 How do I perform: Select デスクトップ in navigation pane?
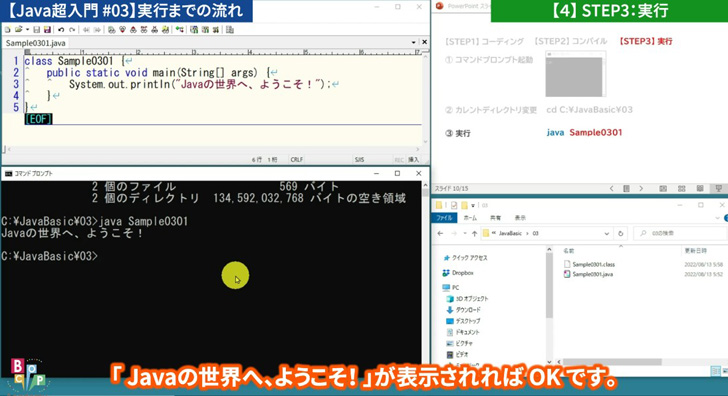pos(463,321)
